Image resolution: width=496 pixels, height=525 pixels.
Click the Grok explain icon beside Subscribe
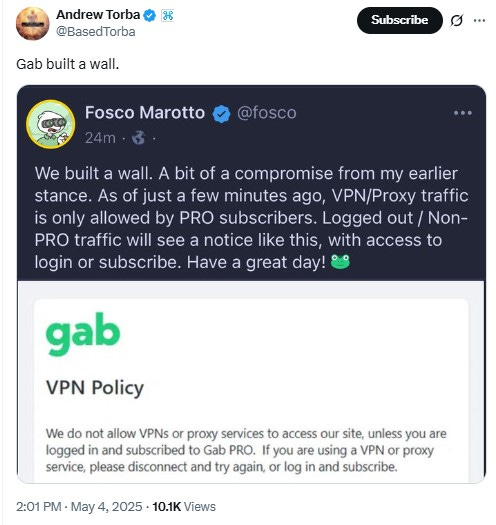456,20
